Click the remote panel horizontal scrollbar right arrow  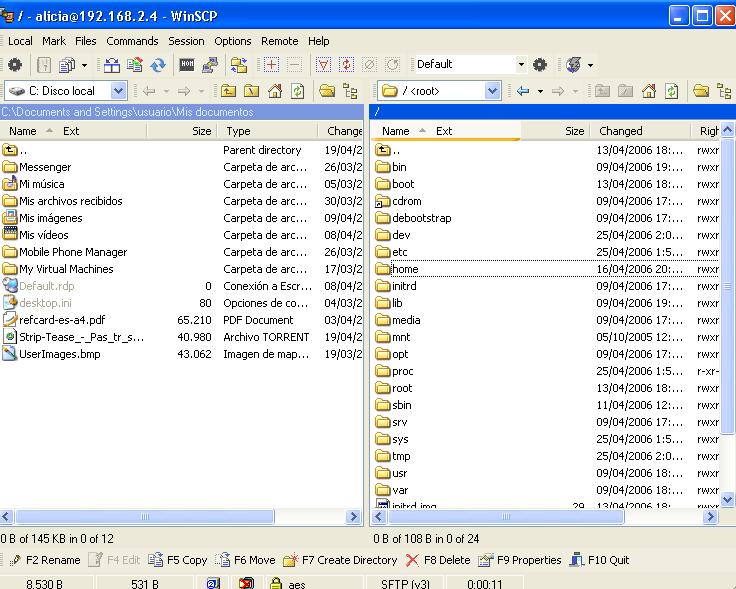tap(710, 517)
